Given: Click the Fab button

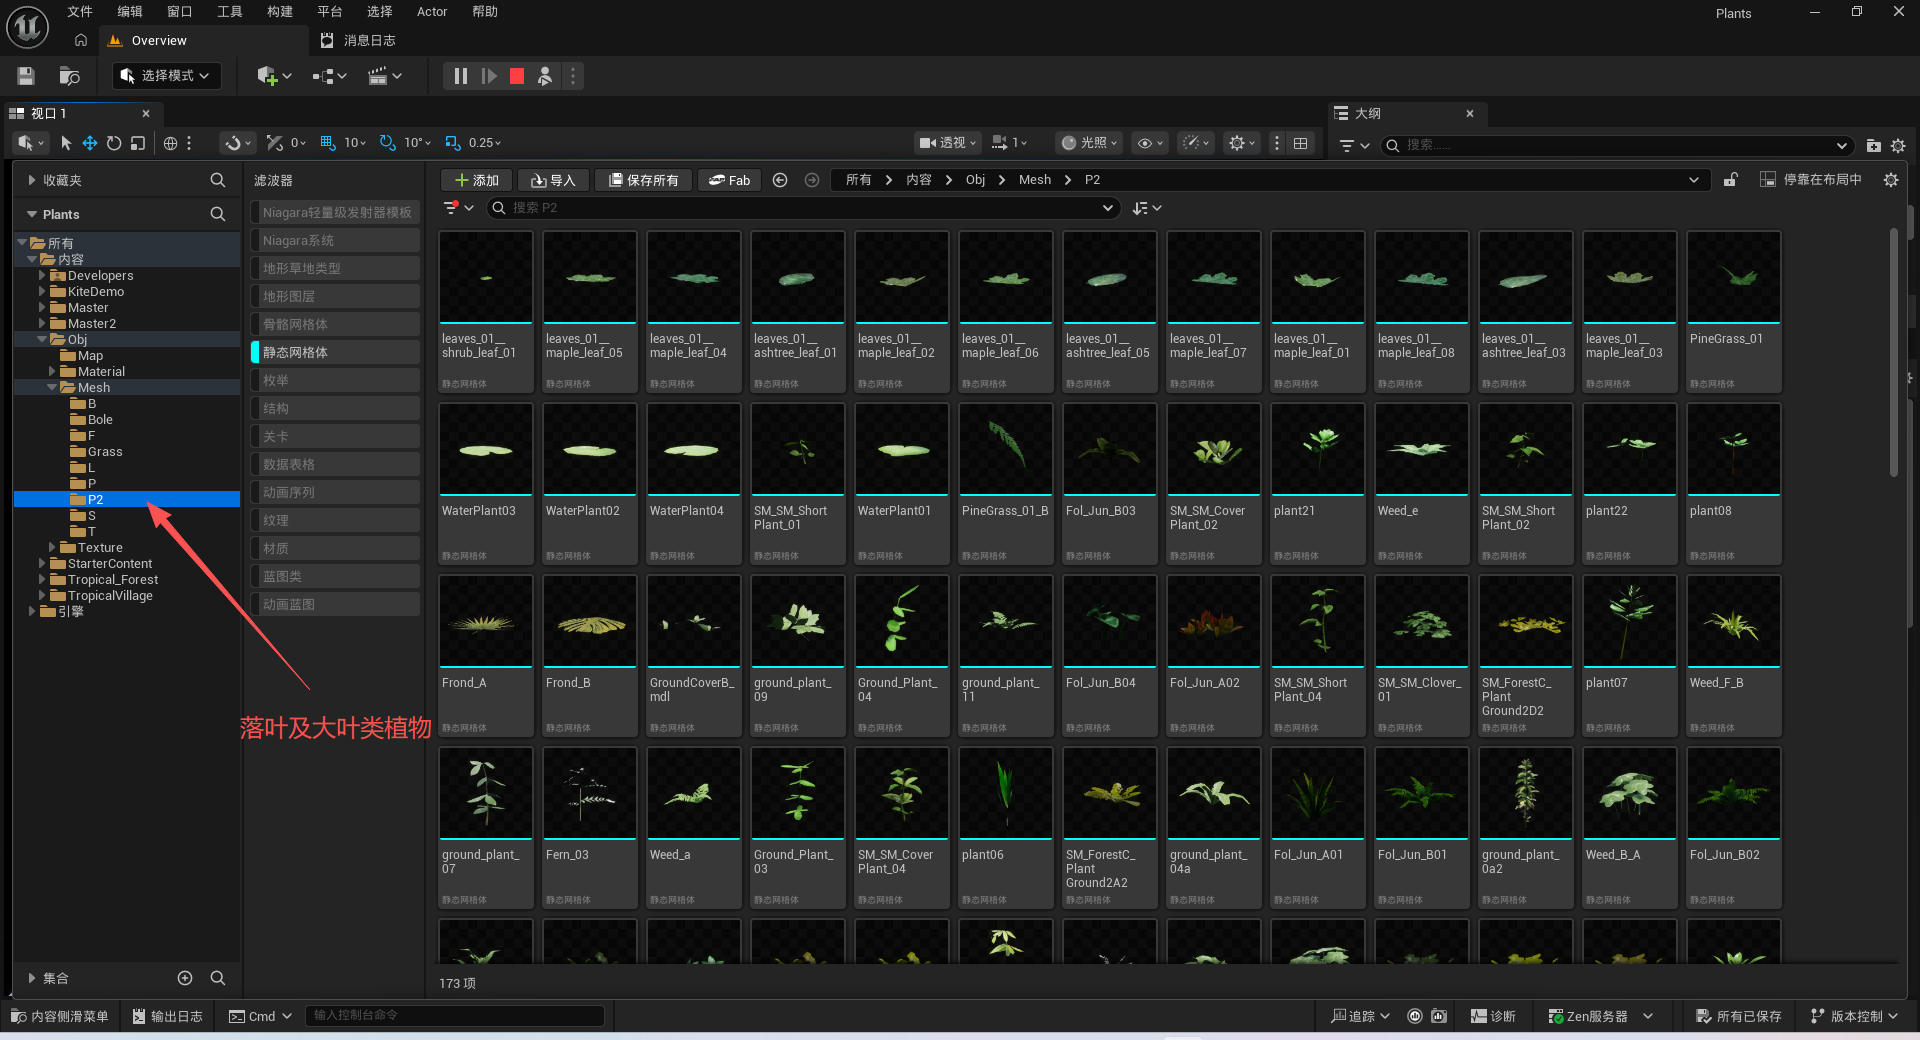Looking at the screenshot, I should pos(729,180).
